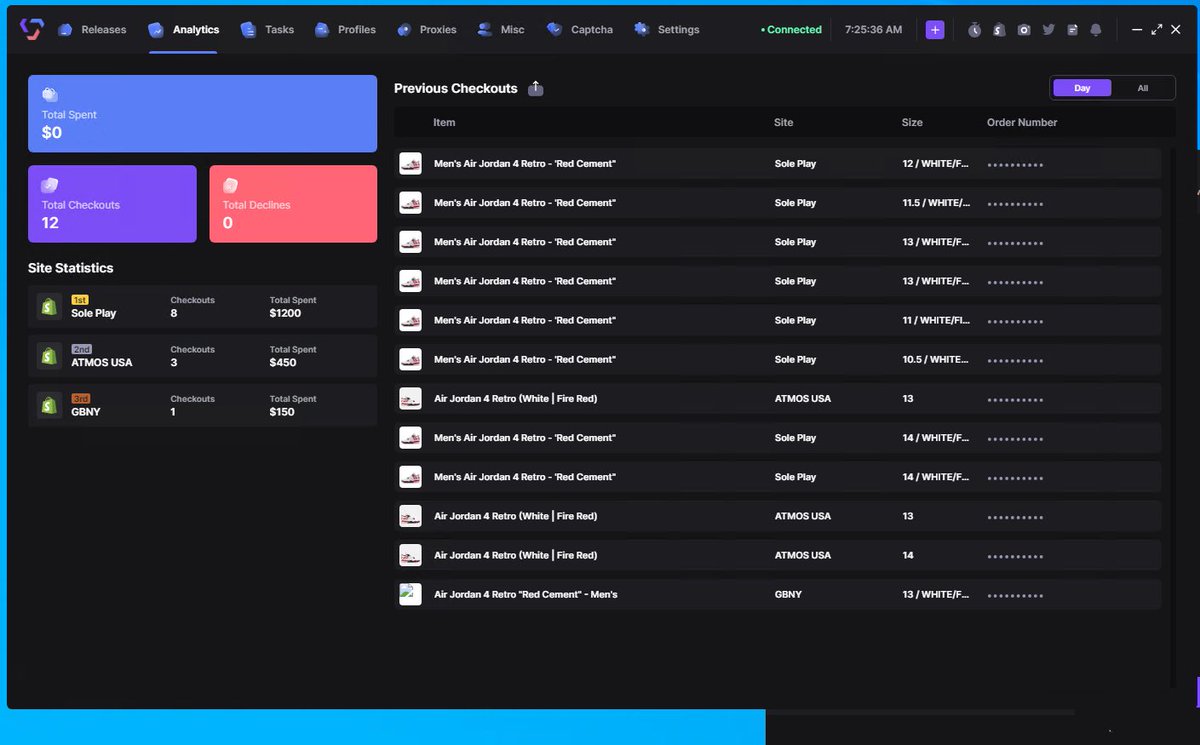This screenshot has height=745, width=1200.
Task: Click shoe thumbnail of the size 11.5 checkout
Action: (x=410, y=202)
